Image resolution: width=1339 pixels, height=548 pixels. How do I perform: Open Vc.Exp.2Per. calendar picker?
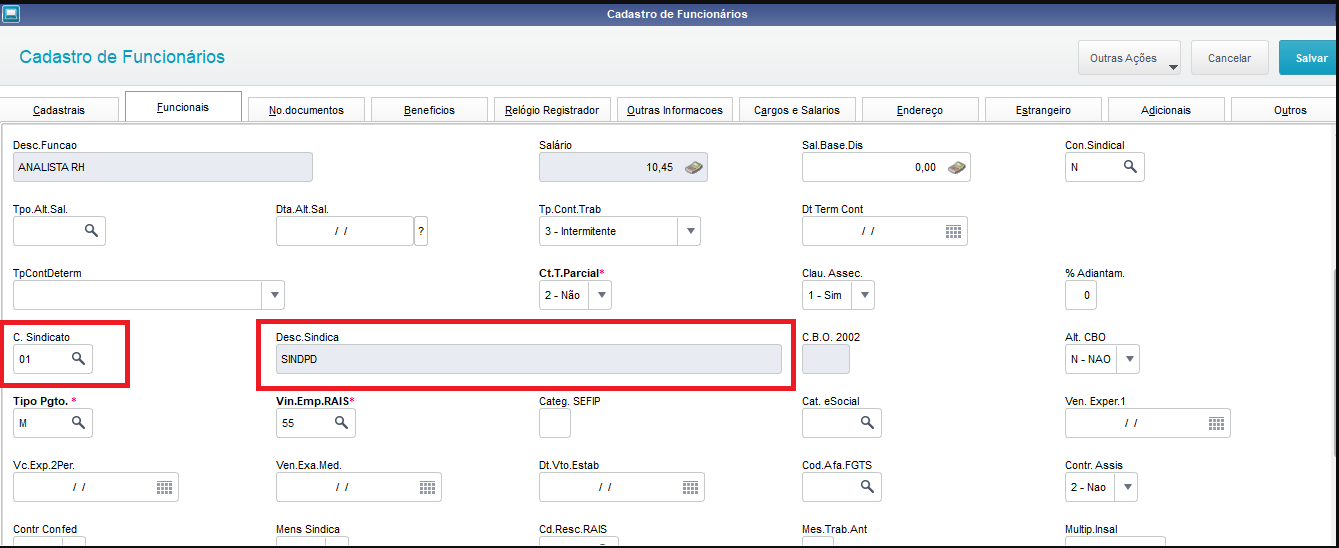pyautogui.click(x=164, y=487)
